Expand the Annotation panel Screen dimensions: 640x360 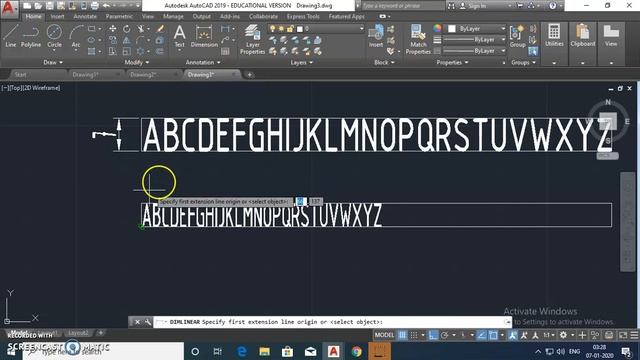(203, 62)
